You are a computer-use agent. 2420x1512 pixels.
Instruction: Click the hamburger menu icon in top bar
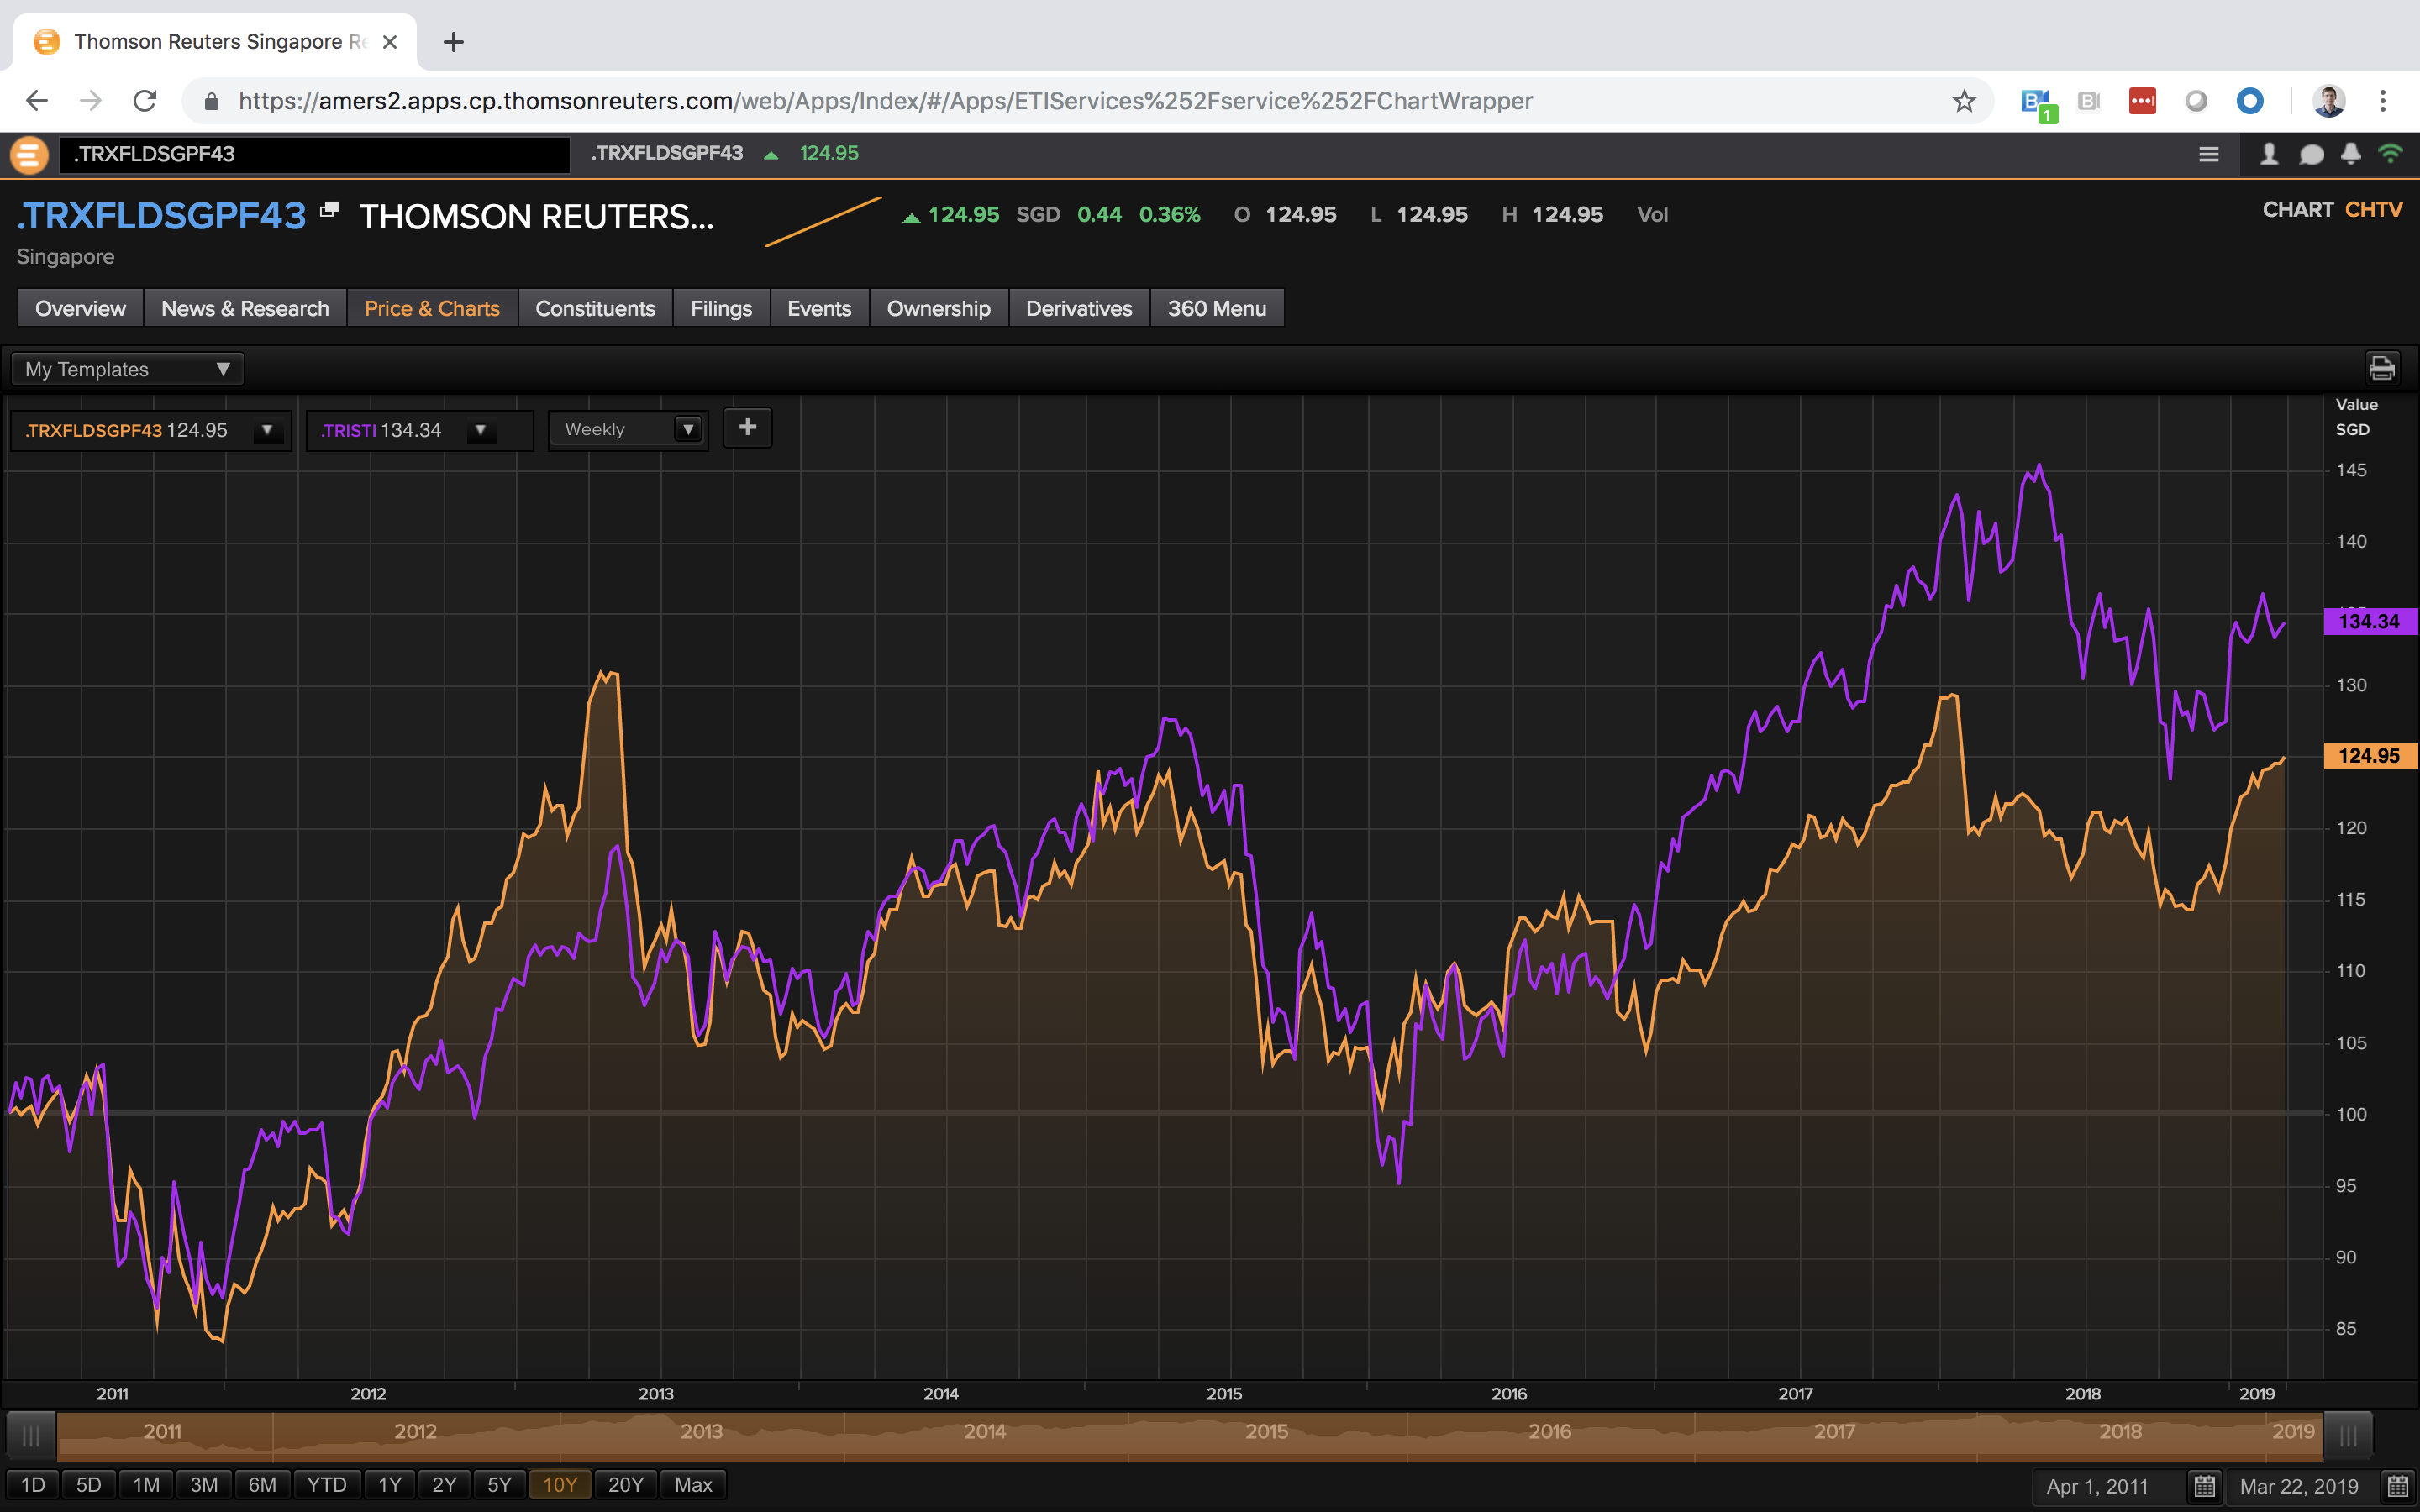(x=2209, y=154)
